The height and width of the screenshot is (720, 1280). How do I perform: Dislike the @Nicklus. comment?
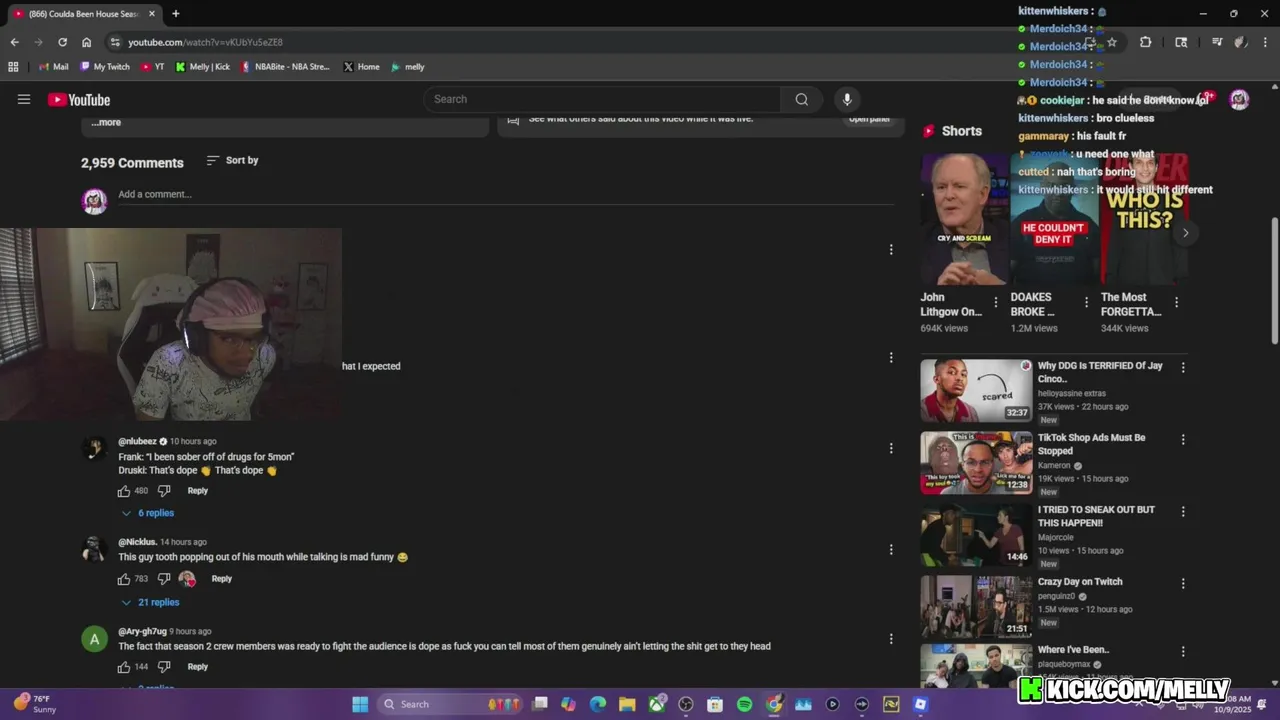[164, 579]
